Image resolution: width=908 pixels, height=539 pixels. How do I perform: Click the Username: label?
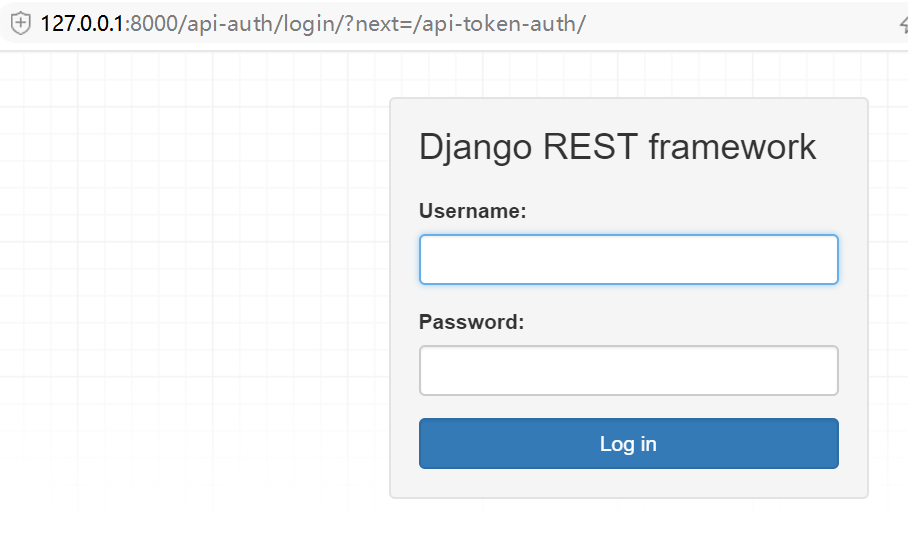click(x=473, y=211)
